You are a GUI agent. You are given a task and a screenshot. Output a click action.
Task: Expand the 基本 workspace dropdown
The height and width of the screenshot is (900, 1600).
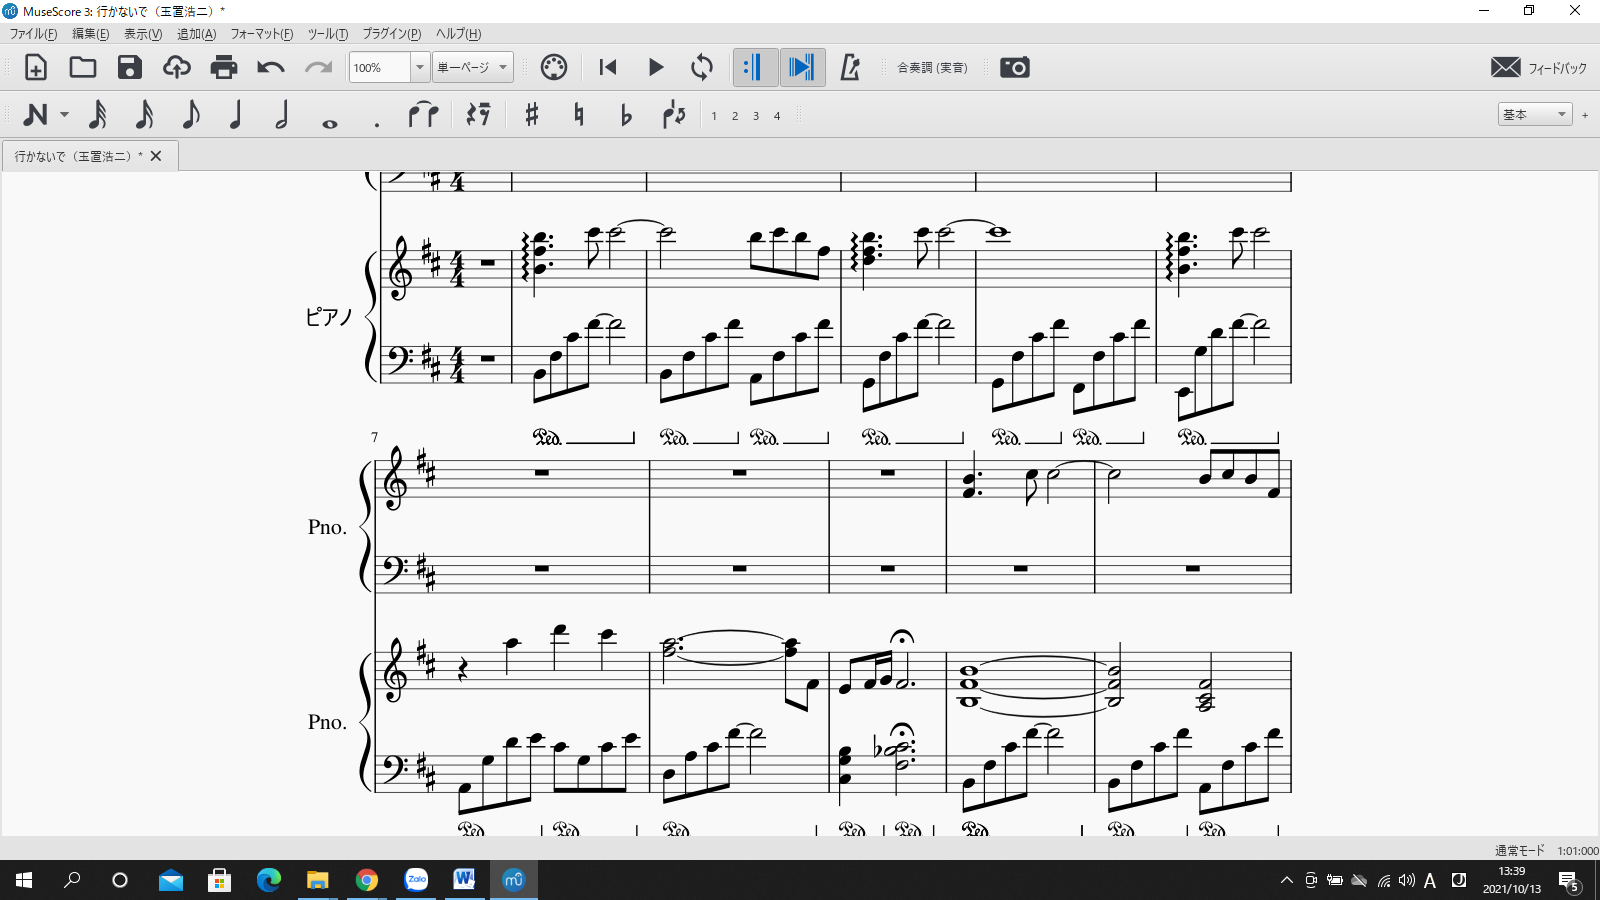1535,115
